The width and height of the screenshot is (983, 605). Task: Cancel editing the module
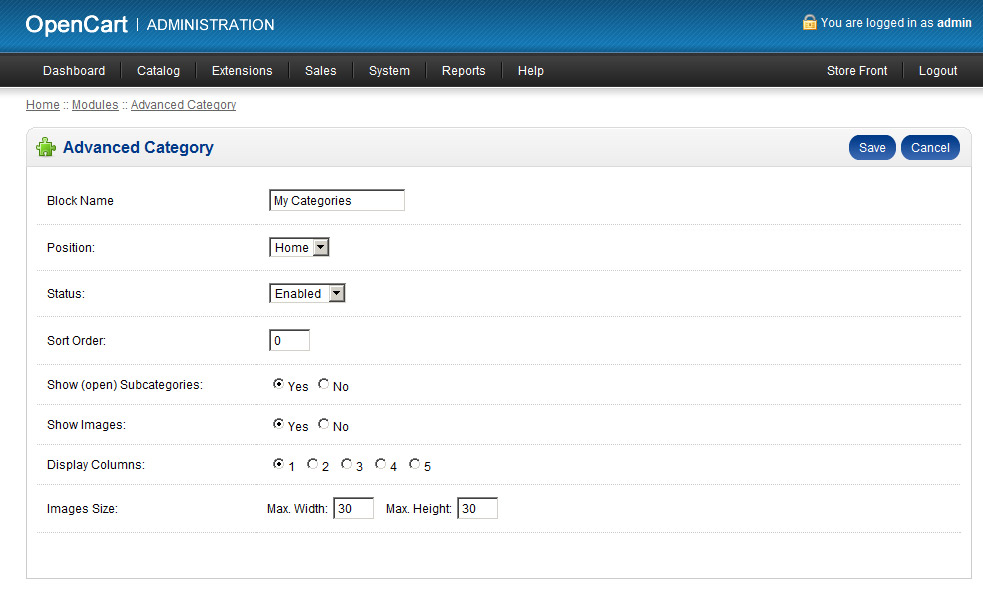[930, 147]
